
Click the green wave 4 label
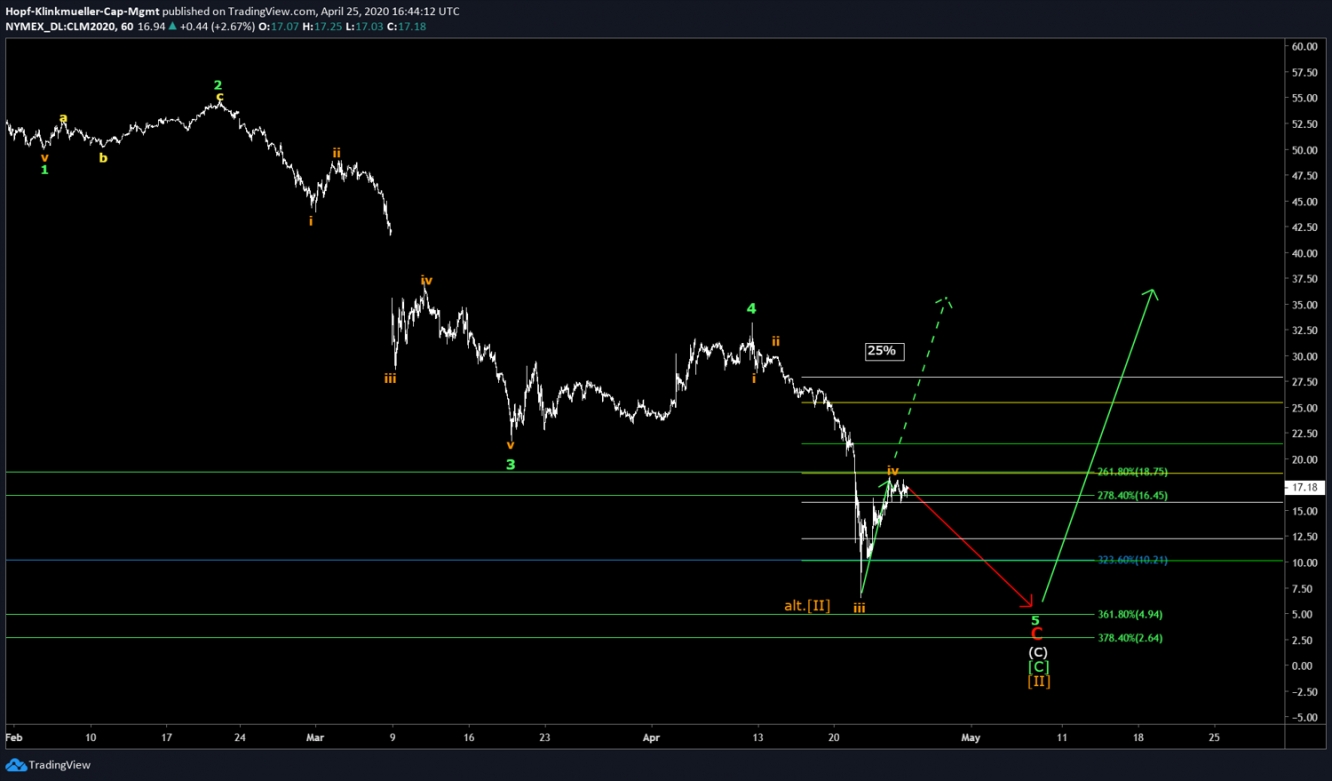pyautogui.click(x=752, y=309)
